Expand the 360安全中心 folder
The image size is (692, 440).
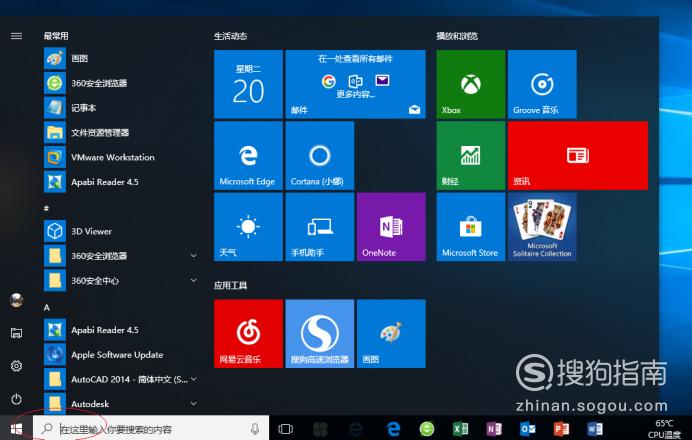point(122,281)
